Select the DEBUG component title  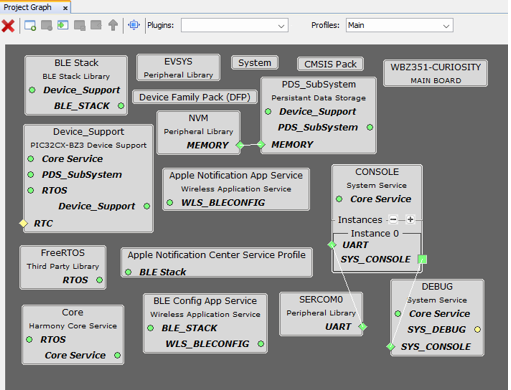point(437,287)
